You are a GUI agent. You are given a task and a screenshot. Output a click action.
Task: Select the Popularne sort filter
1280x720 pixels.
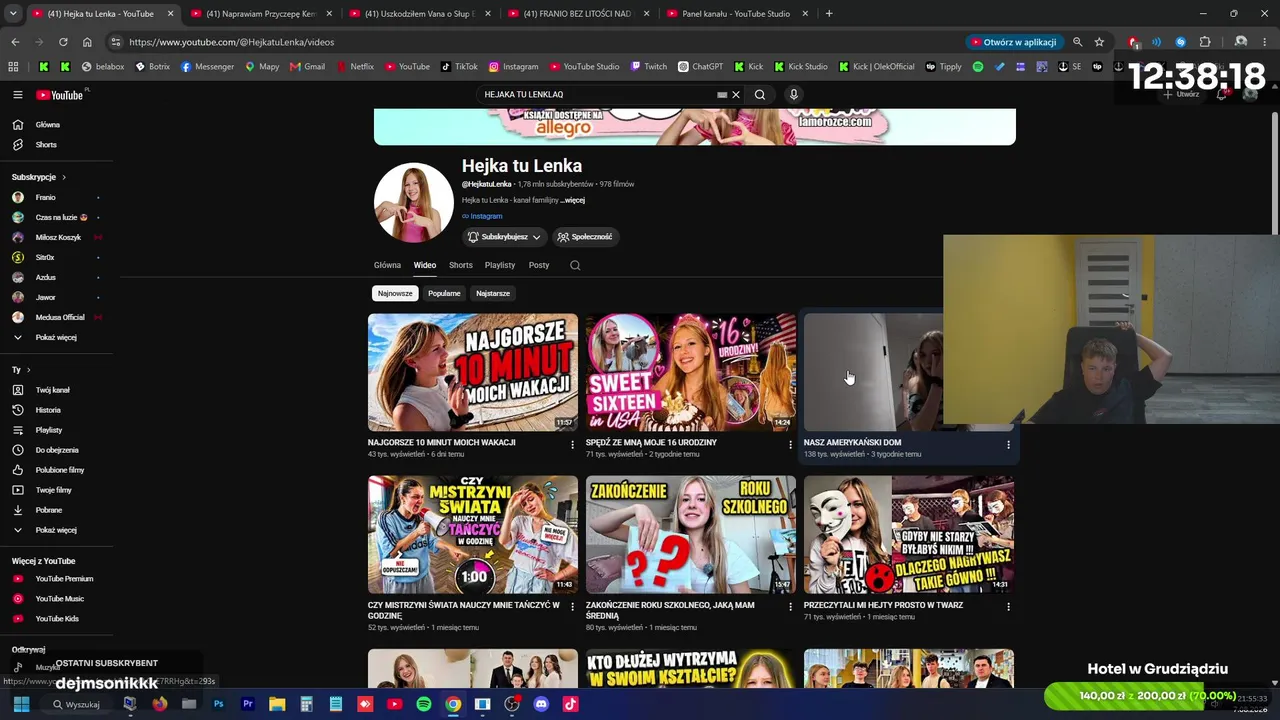pyautogui.click(x=444, y=293)
